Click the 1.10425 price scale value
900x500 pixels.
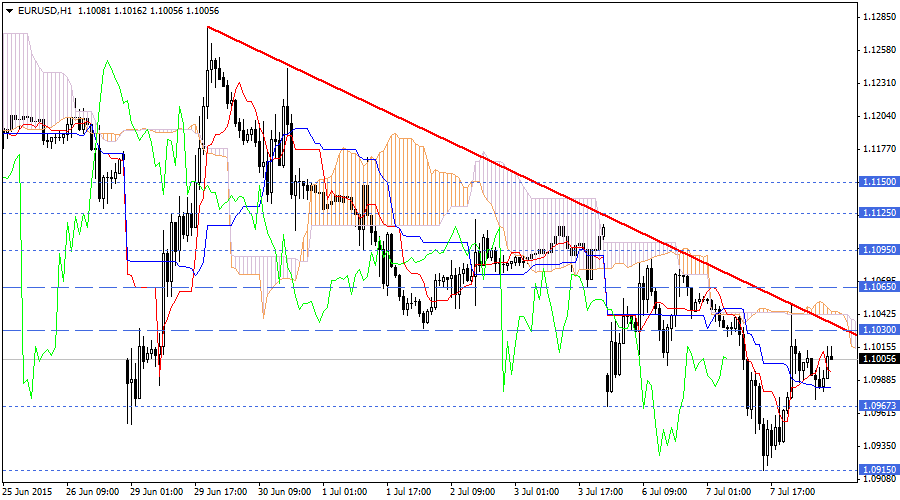click(879, 313)
